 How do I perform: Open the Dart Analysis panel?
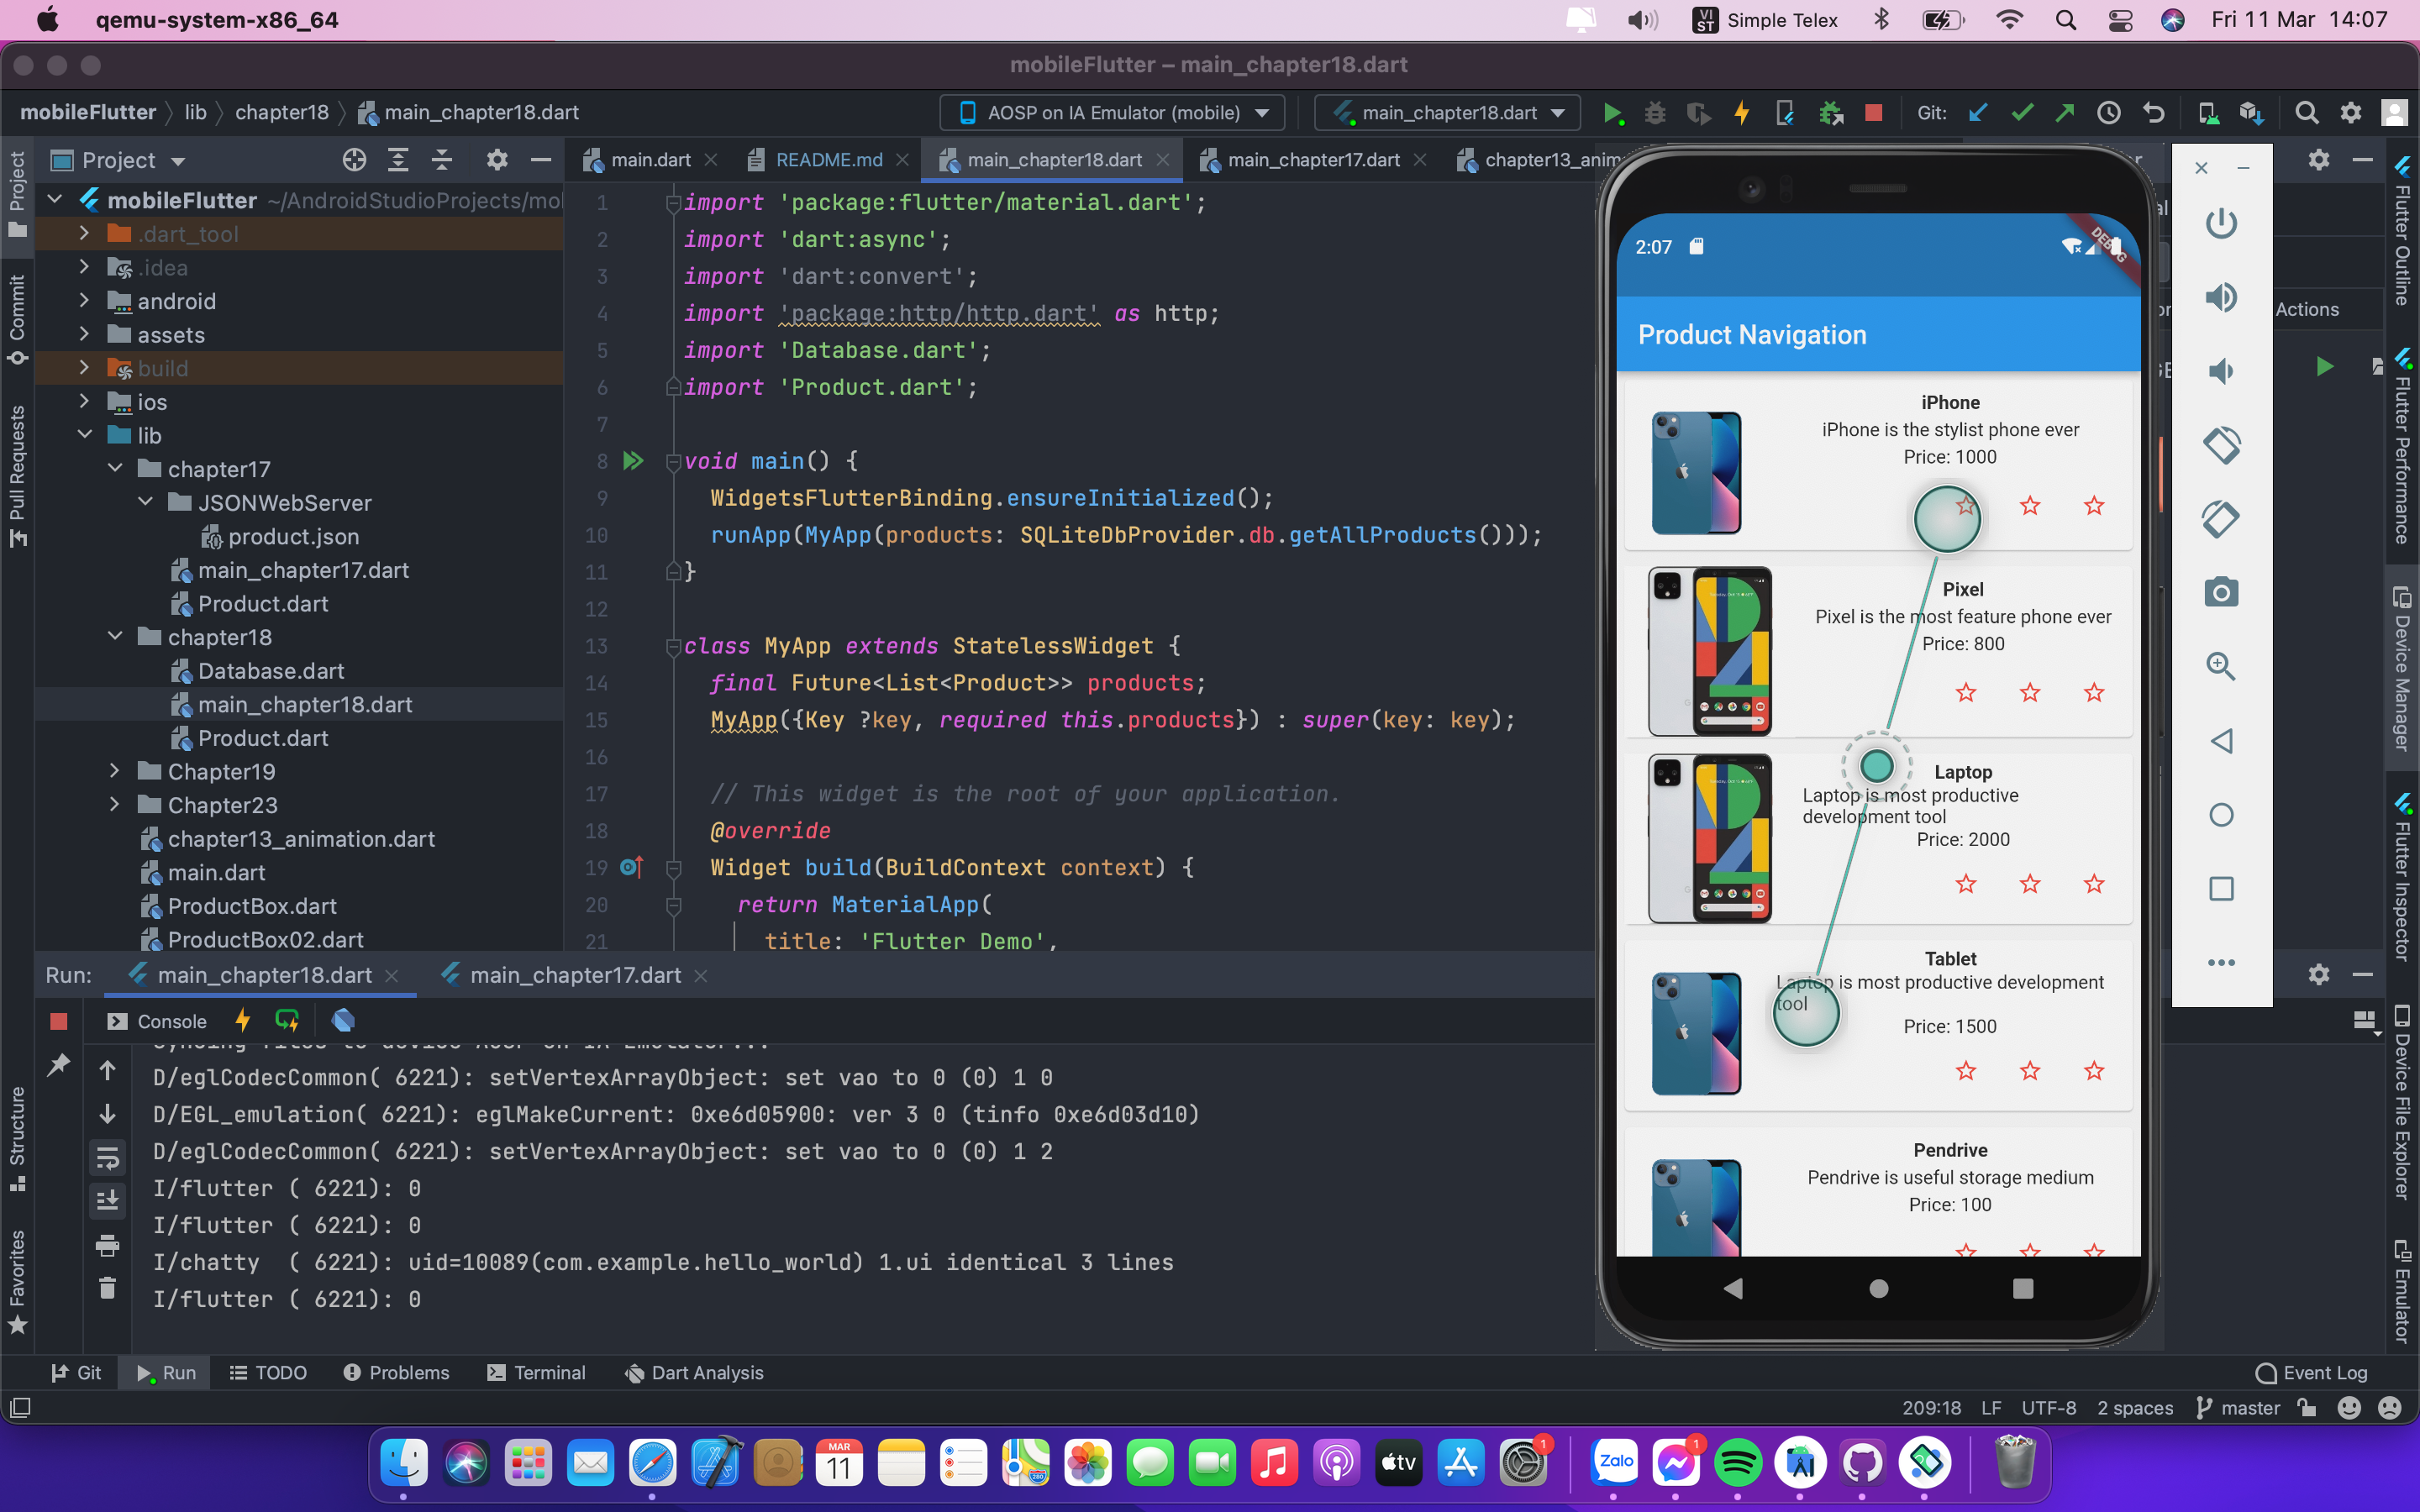point(694,1373)
